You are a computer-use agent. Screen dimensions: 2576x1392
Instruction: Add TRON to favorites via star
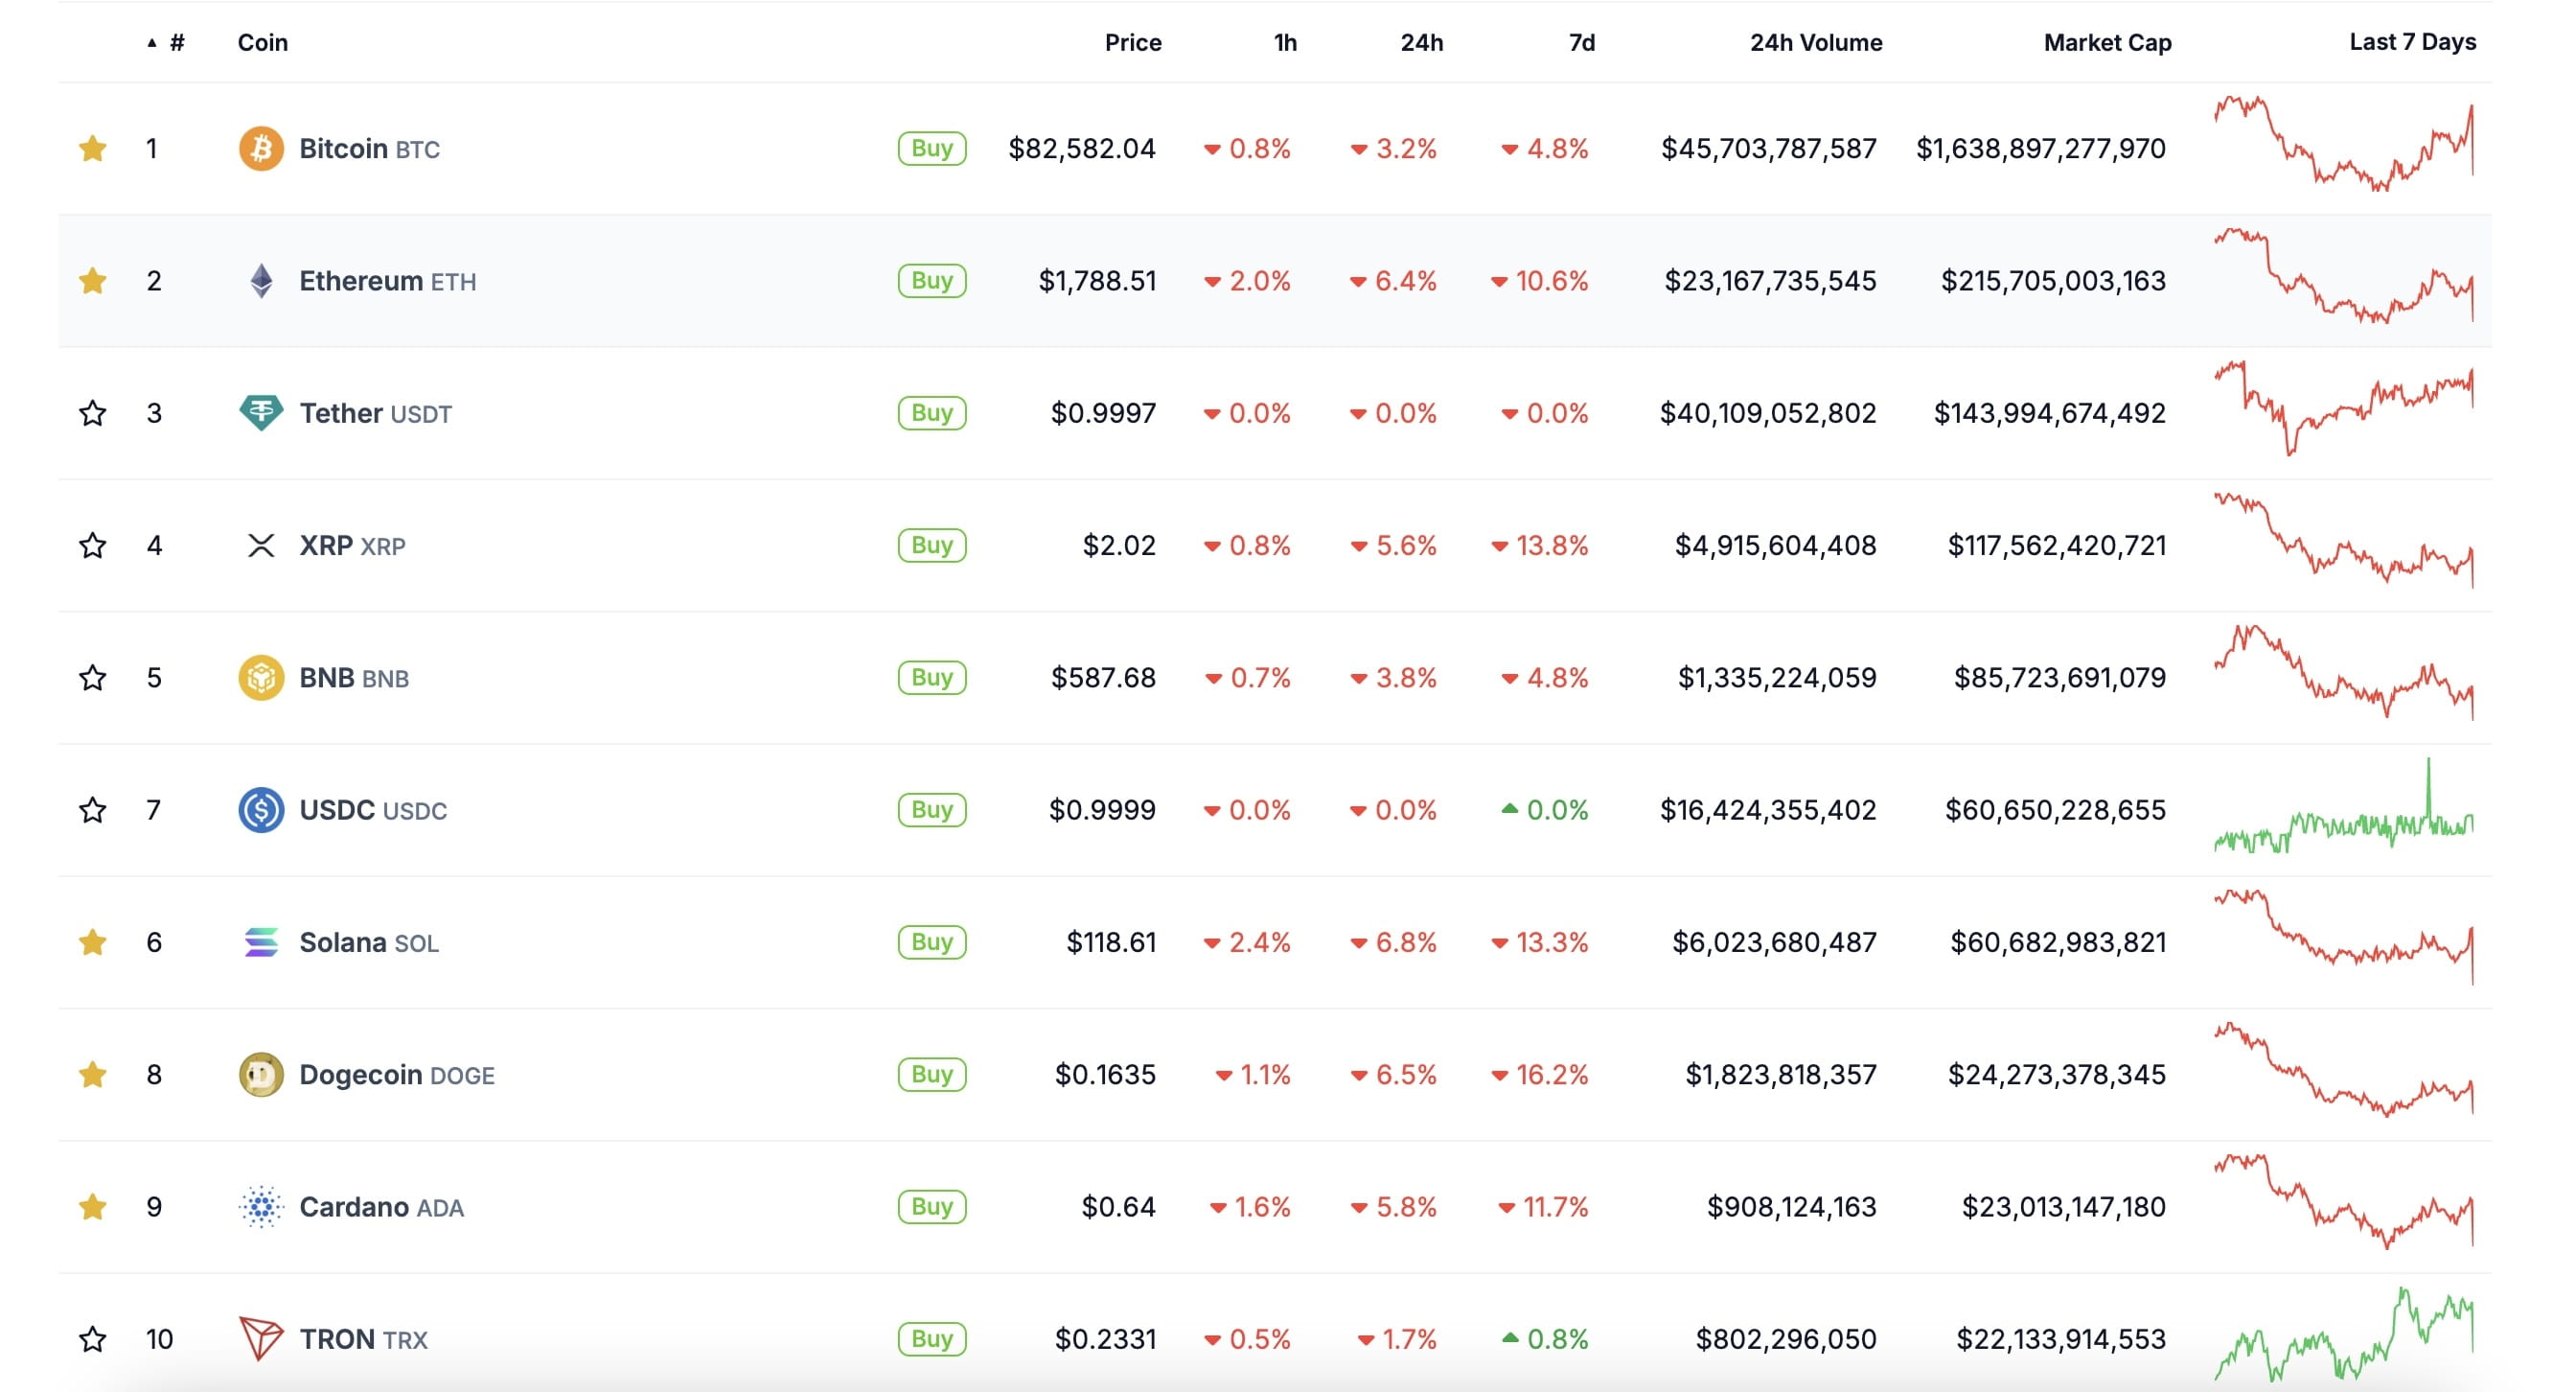[93, 1338]
